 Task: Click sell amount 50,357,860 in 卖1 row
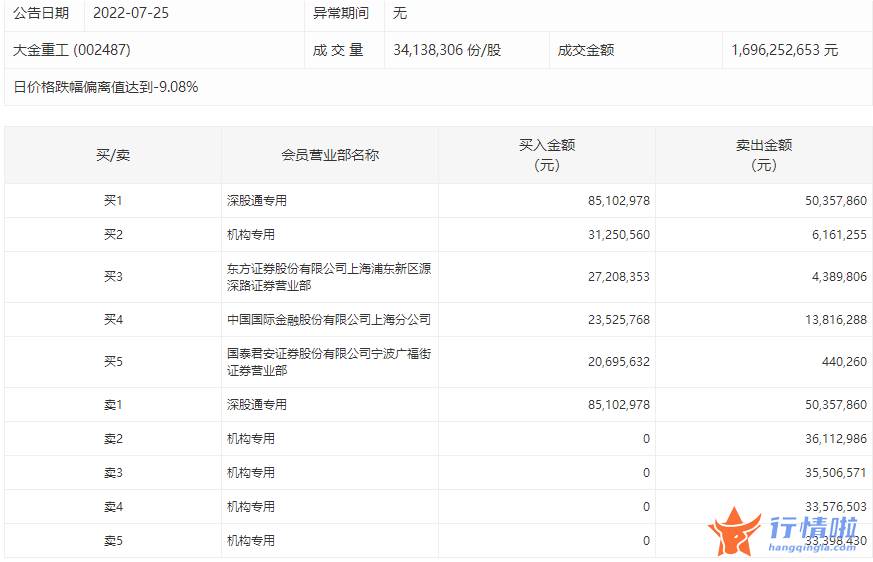pyautogui.click(x=836, y=404)
